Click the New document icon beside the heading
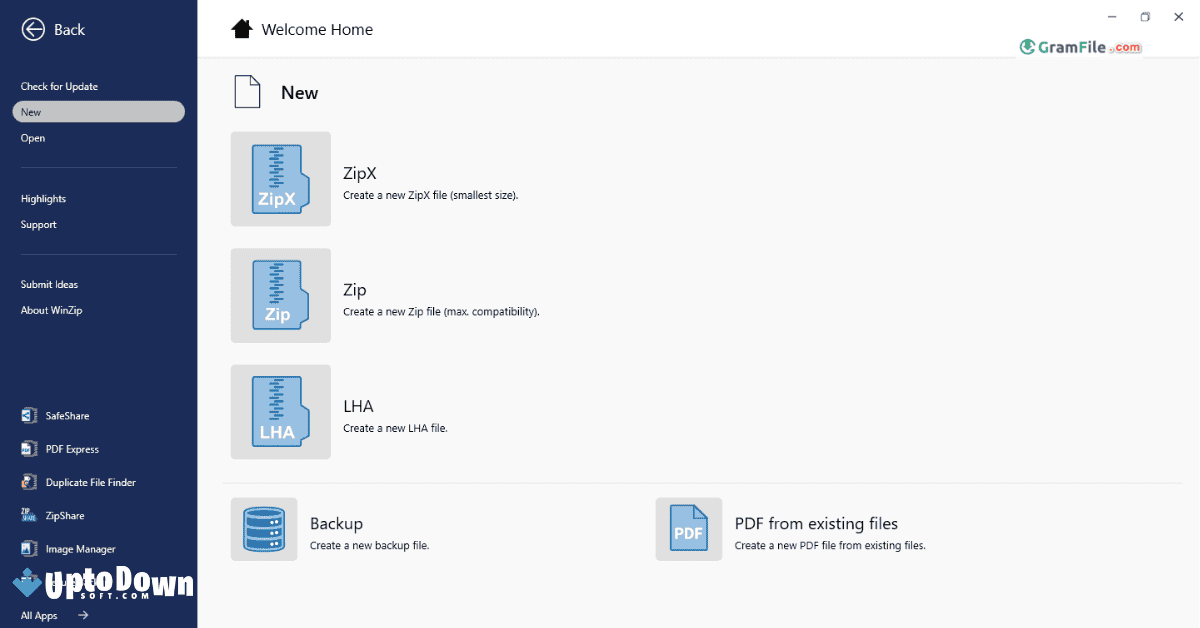The width and height of the screenshot is (1200, 628). [x=247, y=91]
